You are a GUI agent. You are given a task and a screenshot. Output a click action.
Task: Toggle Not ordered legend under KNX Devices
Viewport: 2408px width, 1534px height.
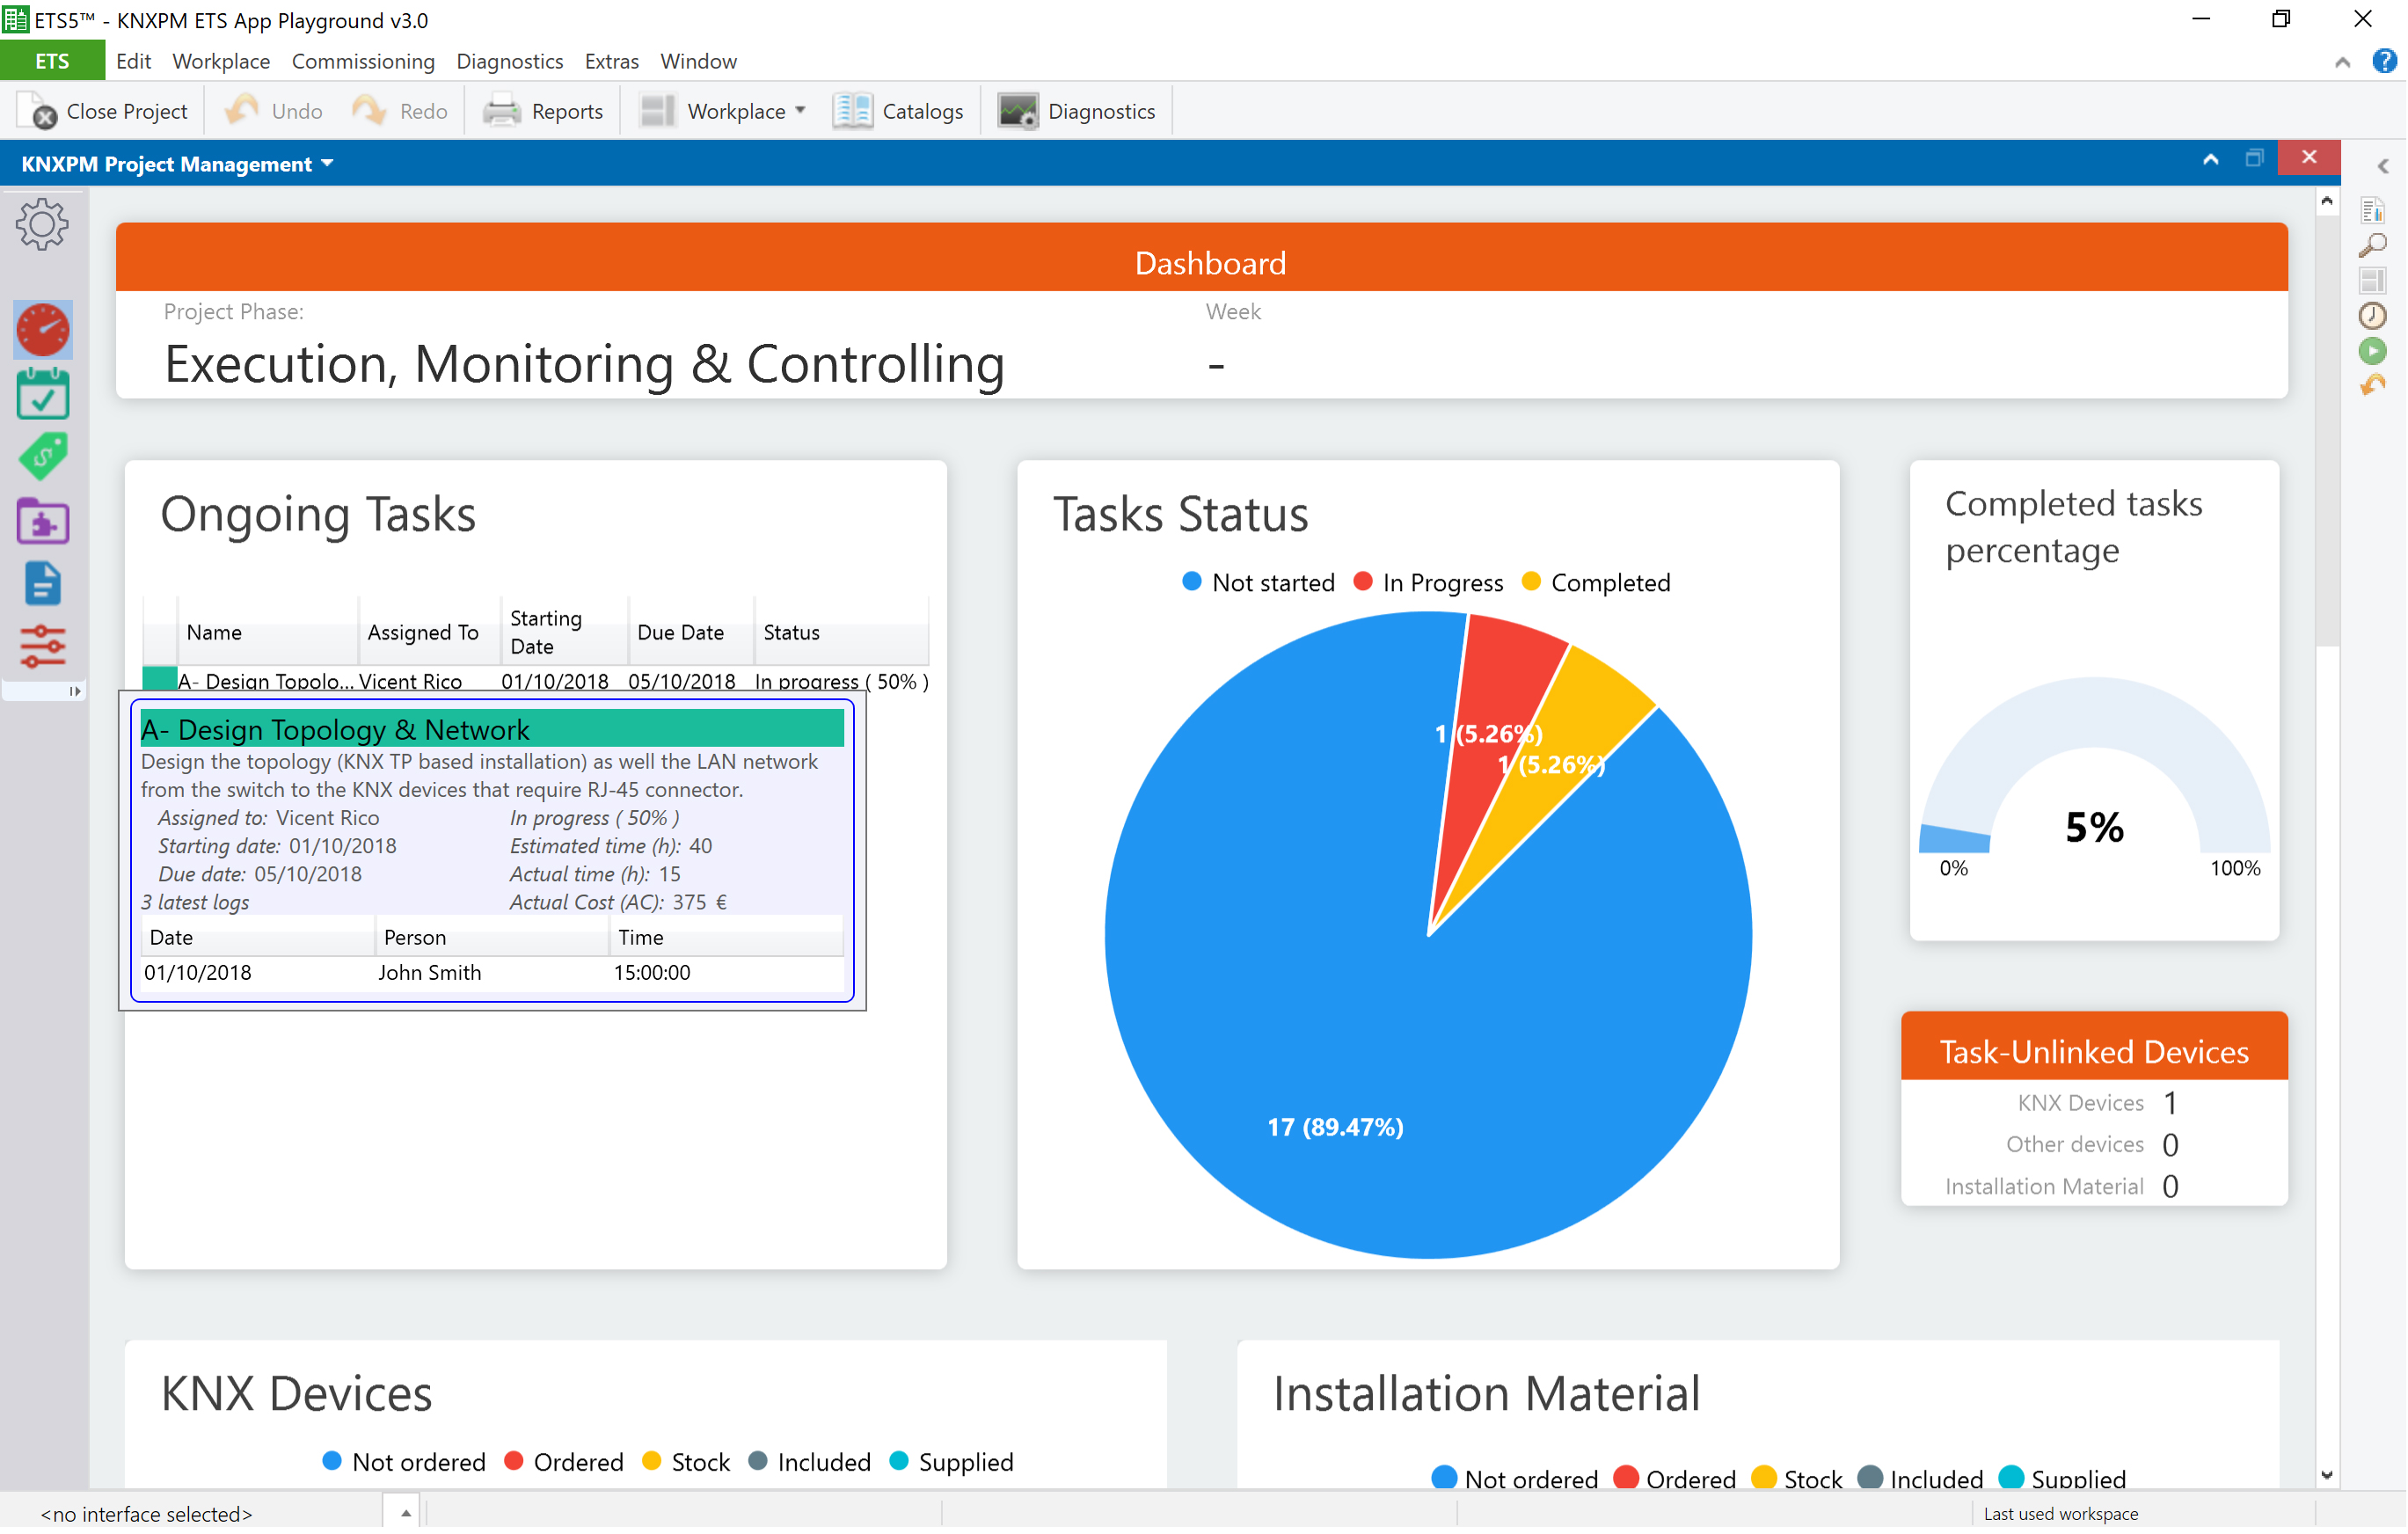pos(404,1463)
